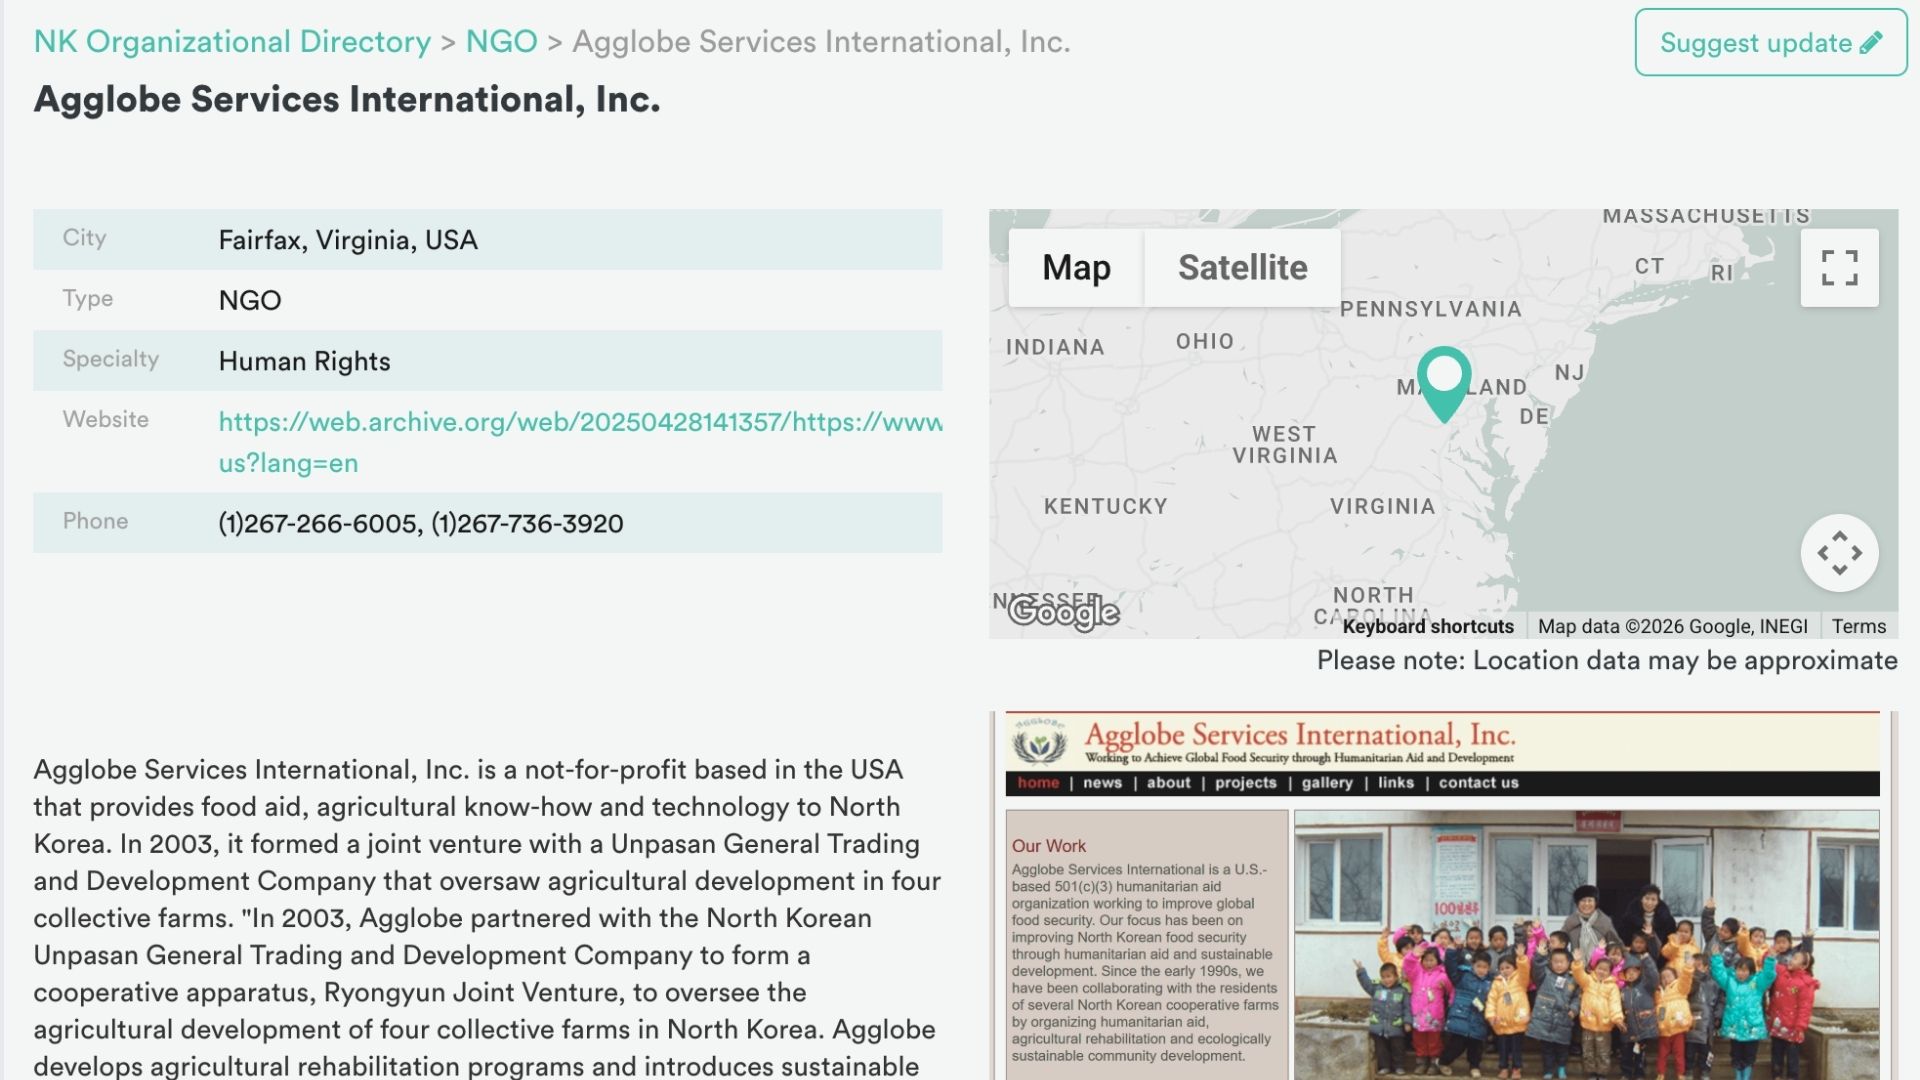Click the Agglobe website screenshot thumbnail
Viewport: 1920px width, 1080px height.
1443,896
